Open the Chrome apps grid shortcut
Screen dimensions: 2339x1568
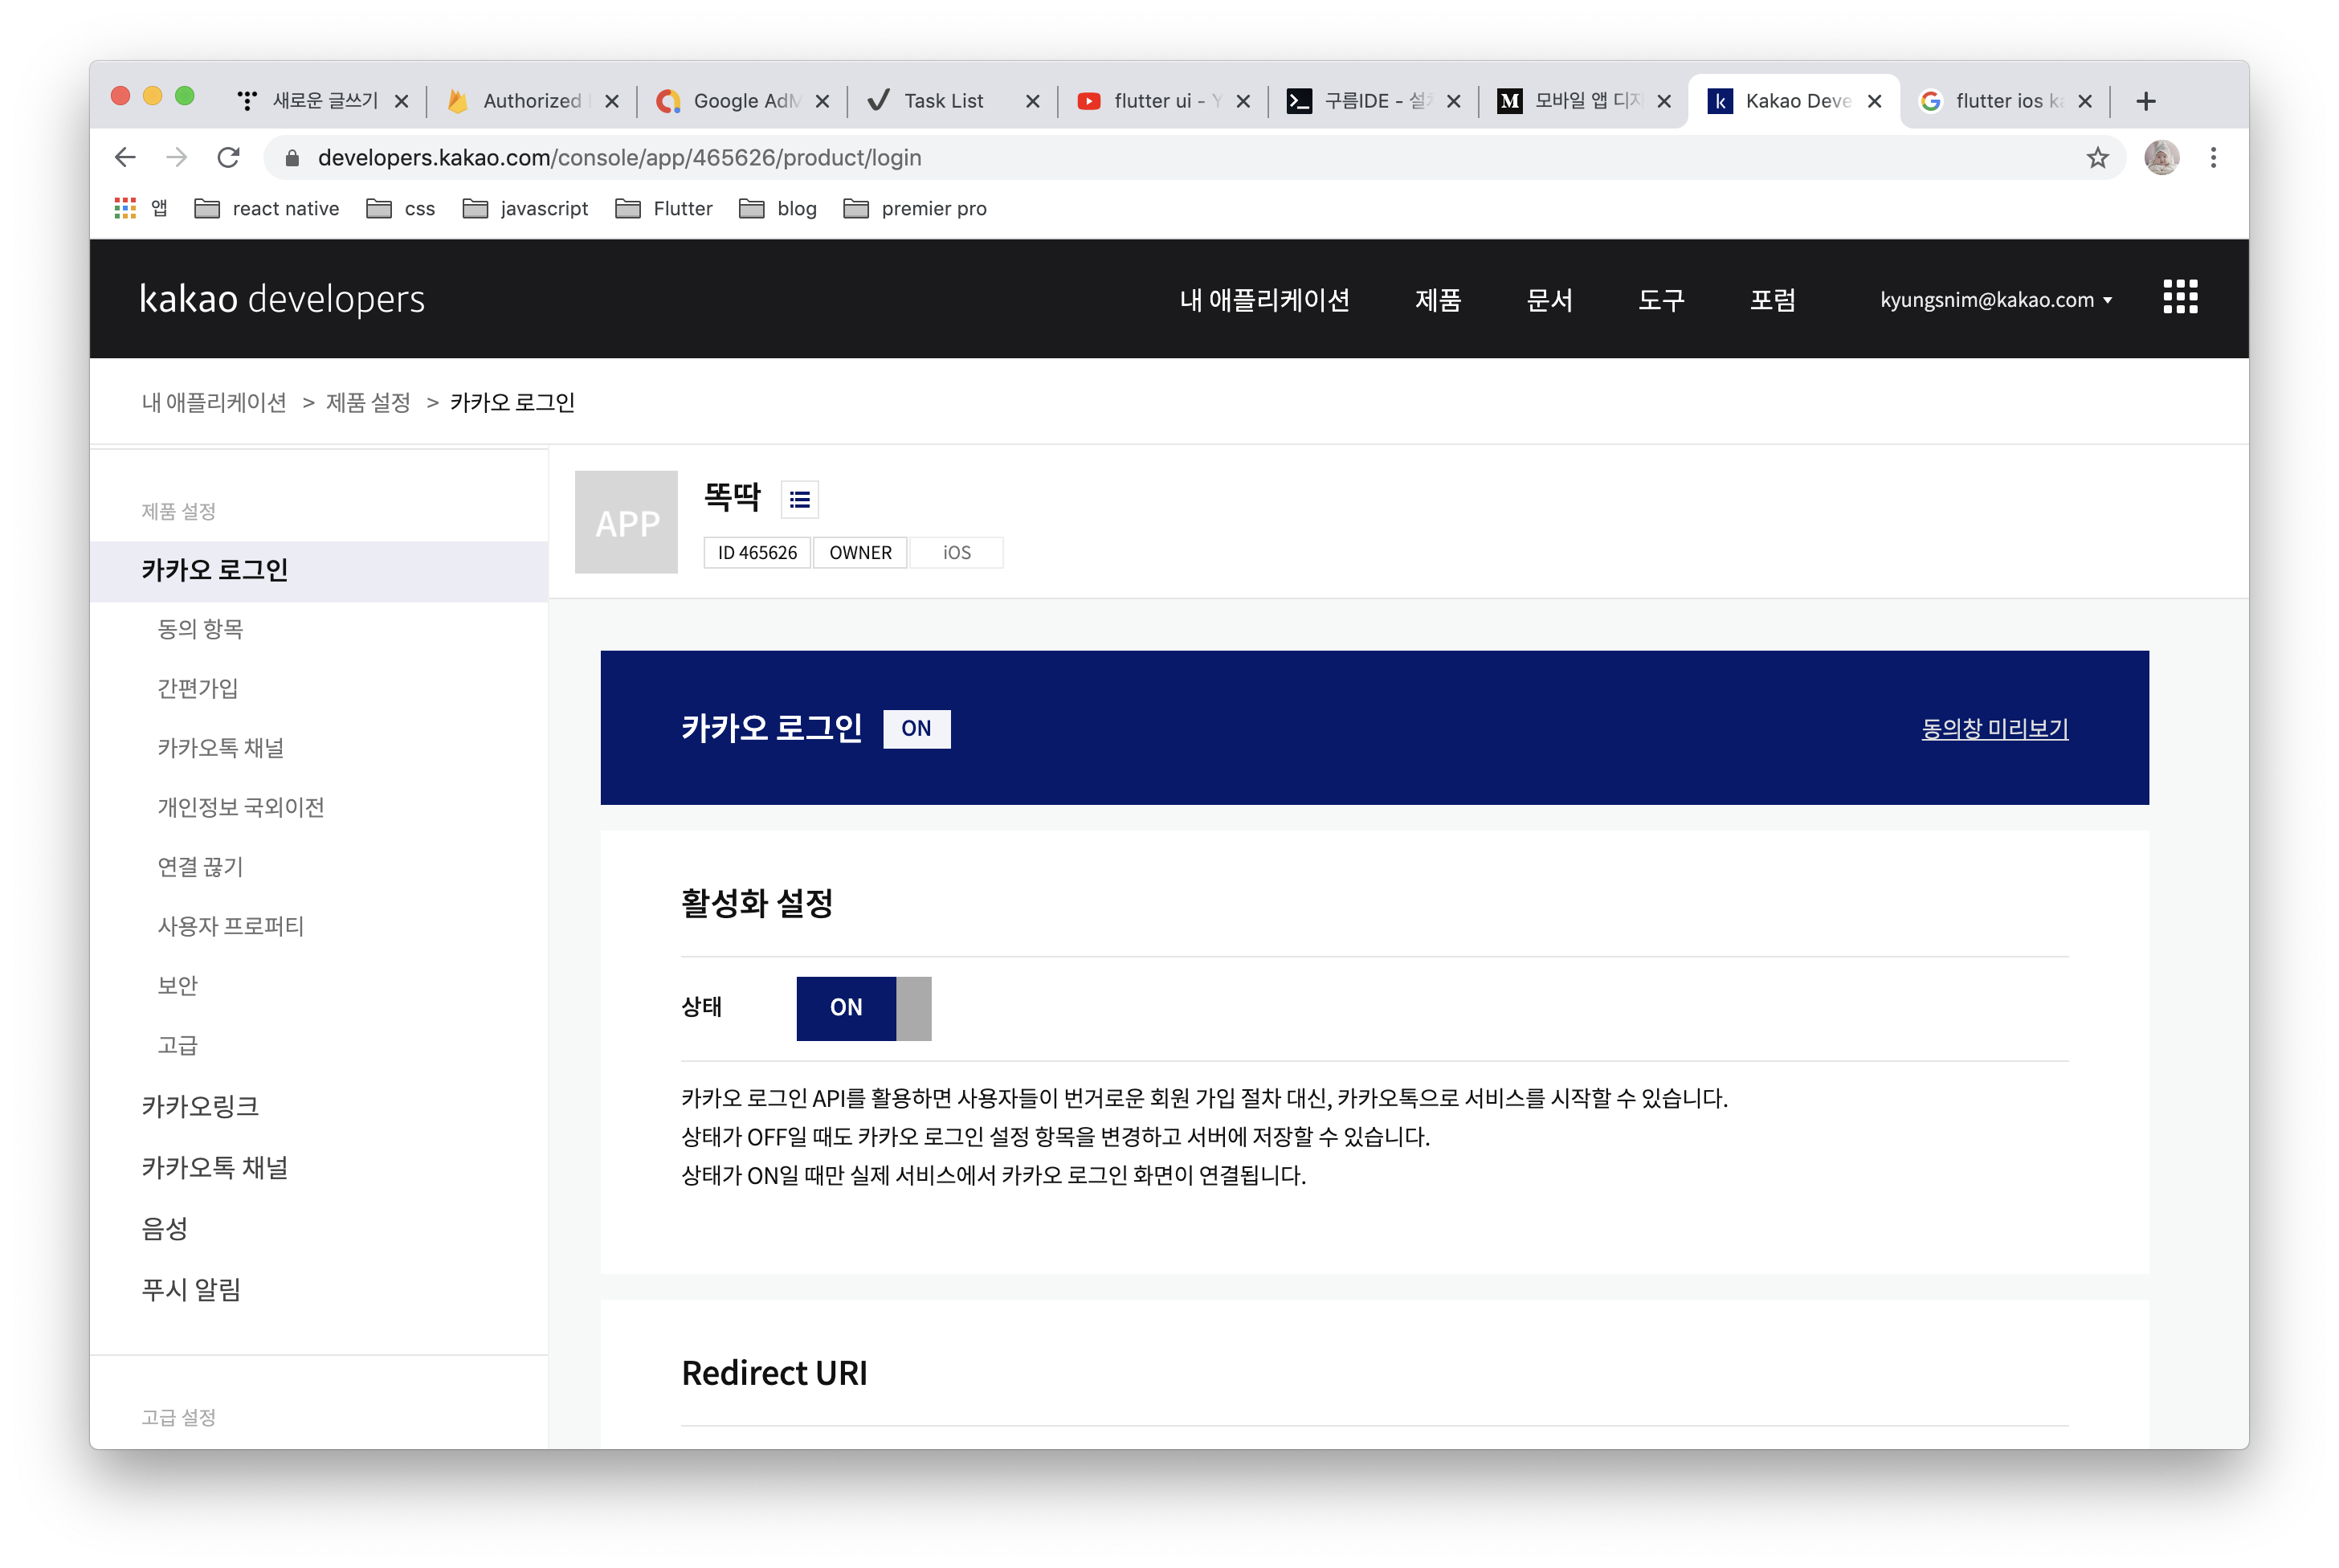coord(125,208)
